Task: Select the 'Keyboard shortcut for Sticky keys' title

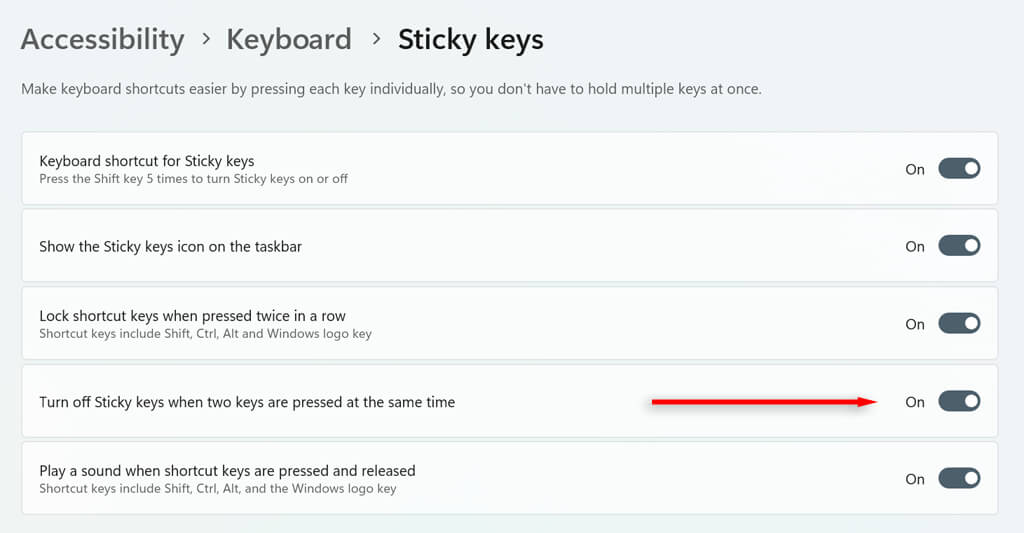Action: click(146, 161)
